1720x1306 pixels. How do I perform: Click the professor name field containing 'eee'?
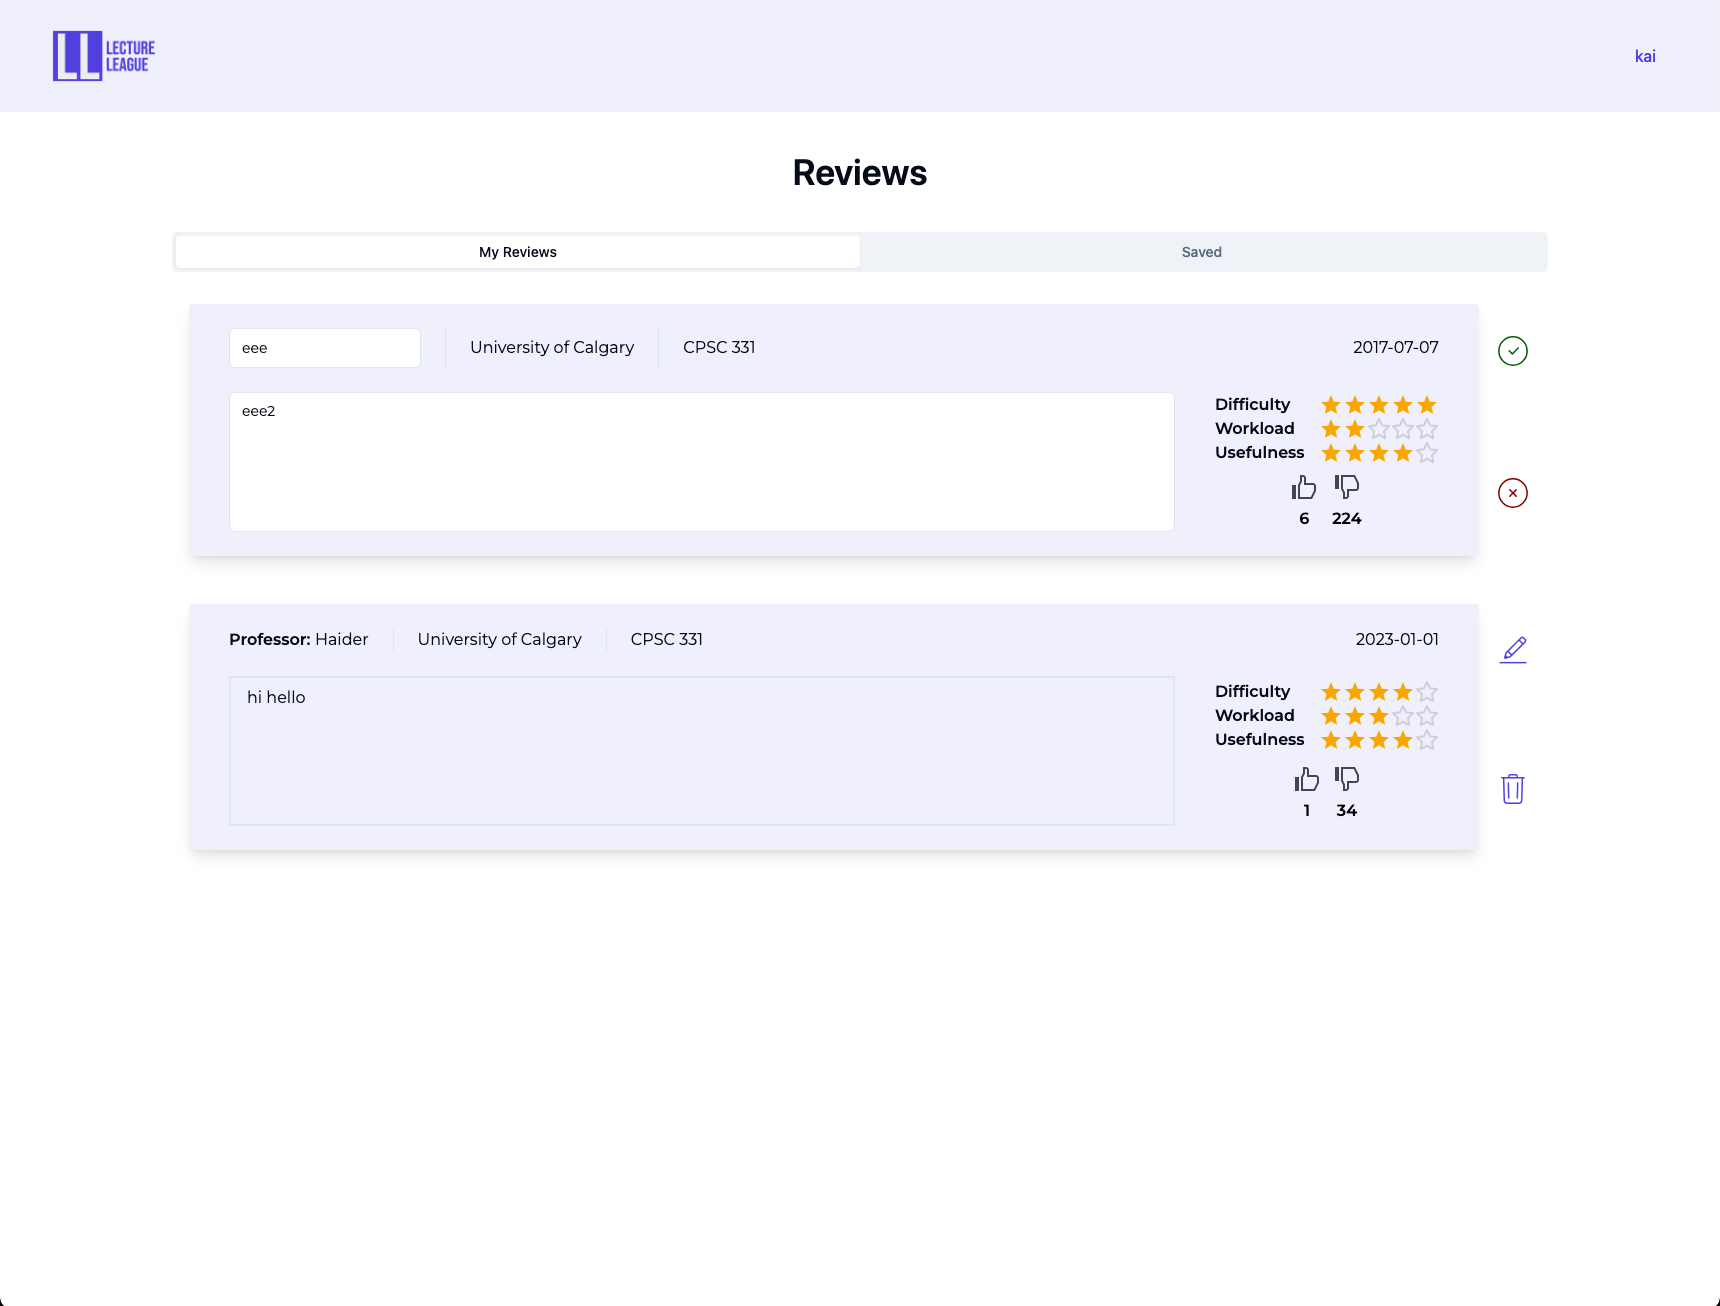325,348
